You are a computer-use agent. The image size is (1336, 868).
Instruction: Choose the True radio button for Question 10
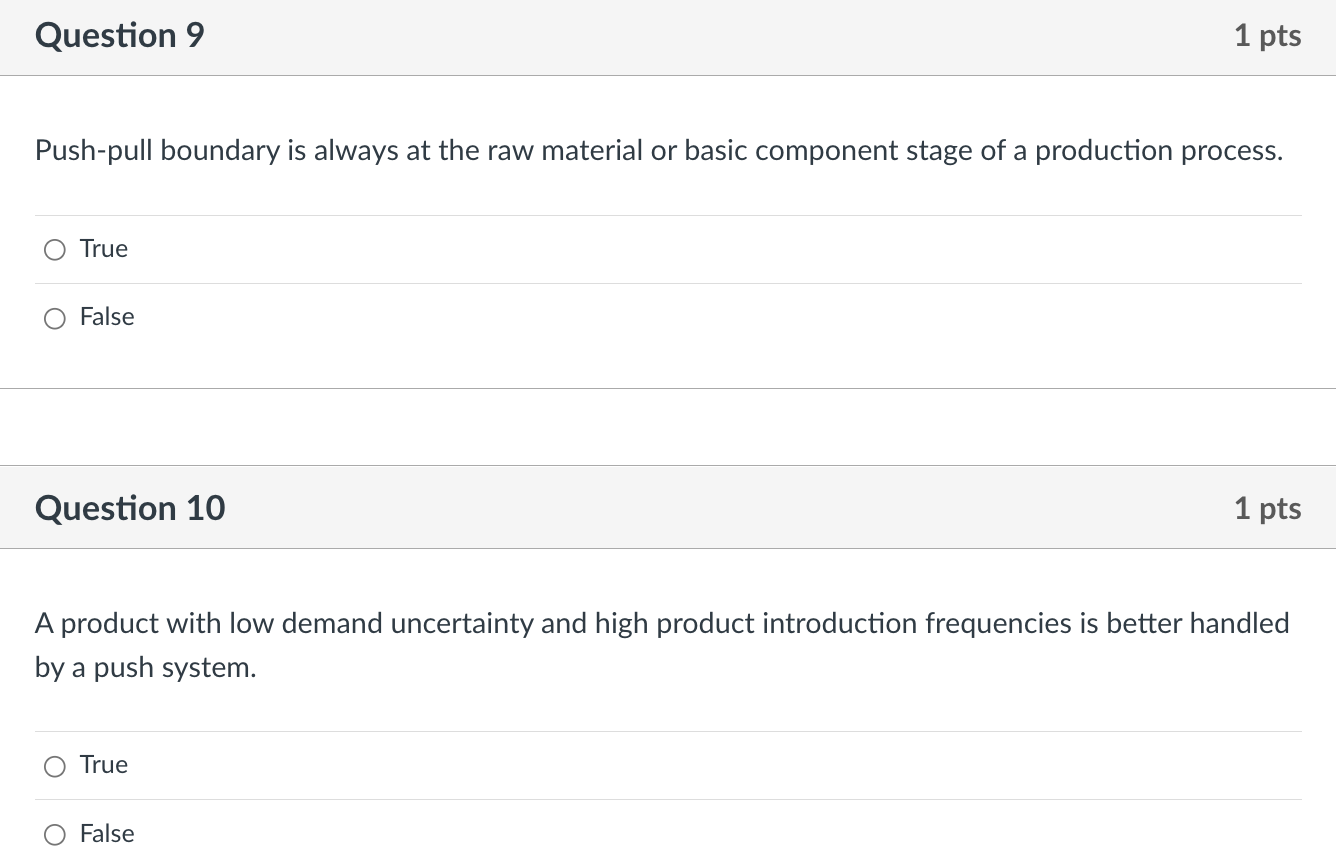(55, 766)
